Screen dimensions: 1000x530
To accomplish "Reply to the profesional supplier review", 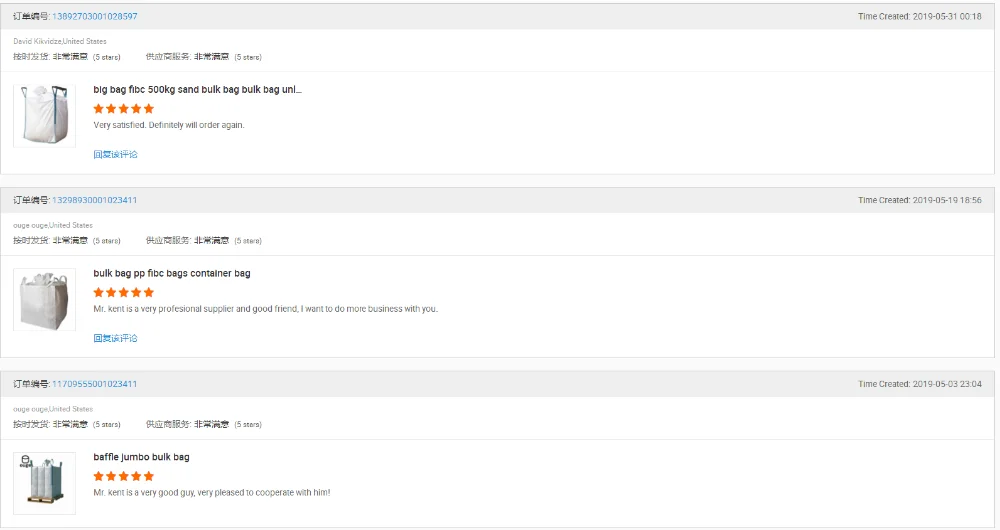I will [x=115, y=338].
